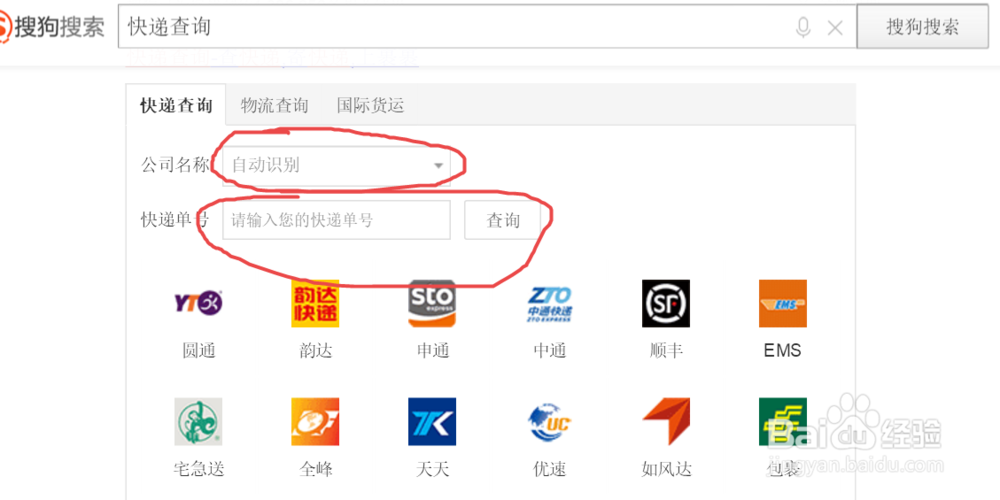This screenshot has height=500, width=1000.
Task: Select the 如风达 courier icon
Action: [666, 422]
